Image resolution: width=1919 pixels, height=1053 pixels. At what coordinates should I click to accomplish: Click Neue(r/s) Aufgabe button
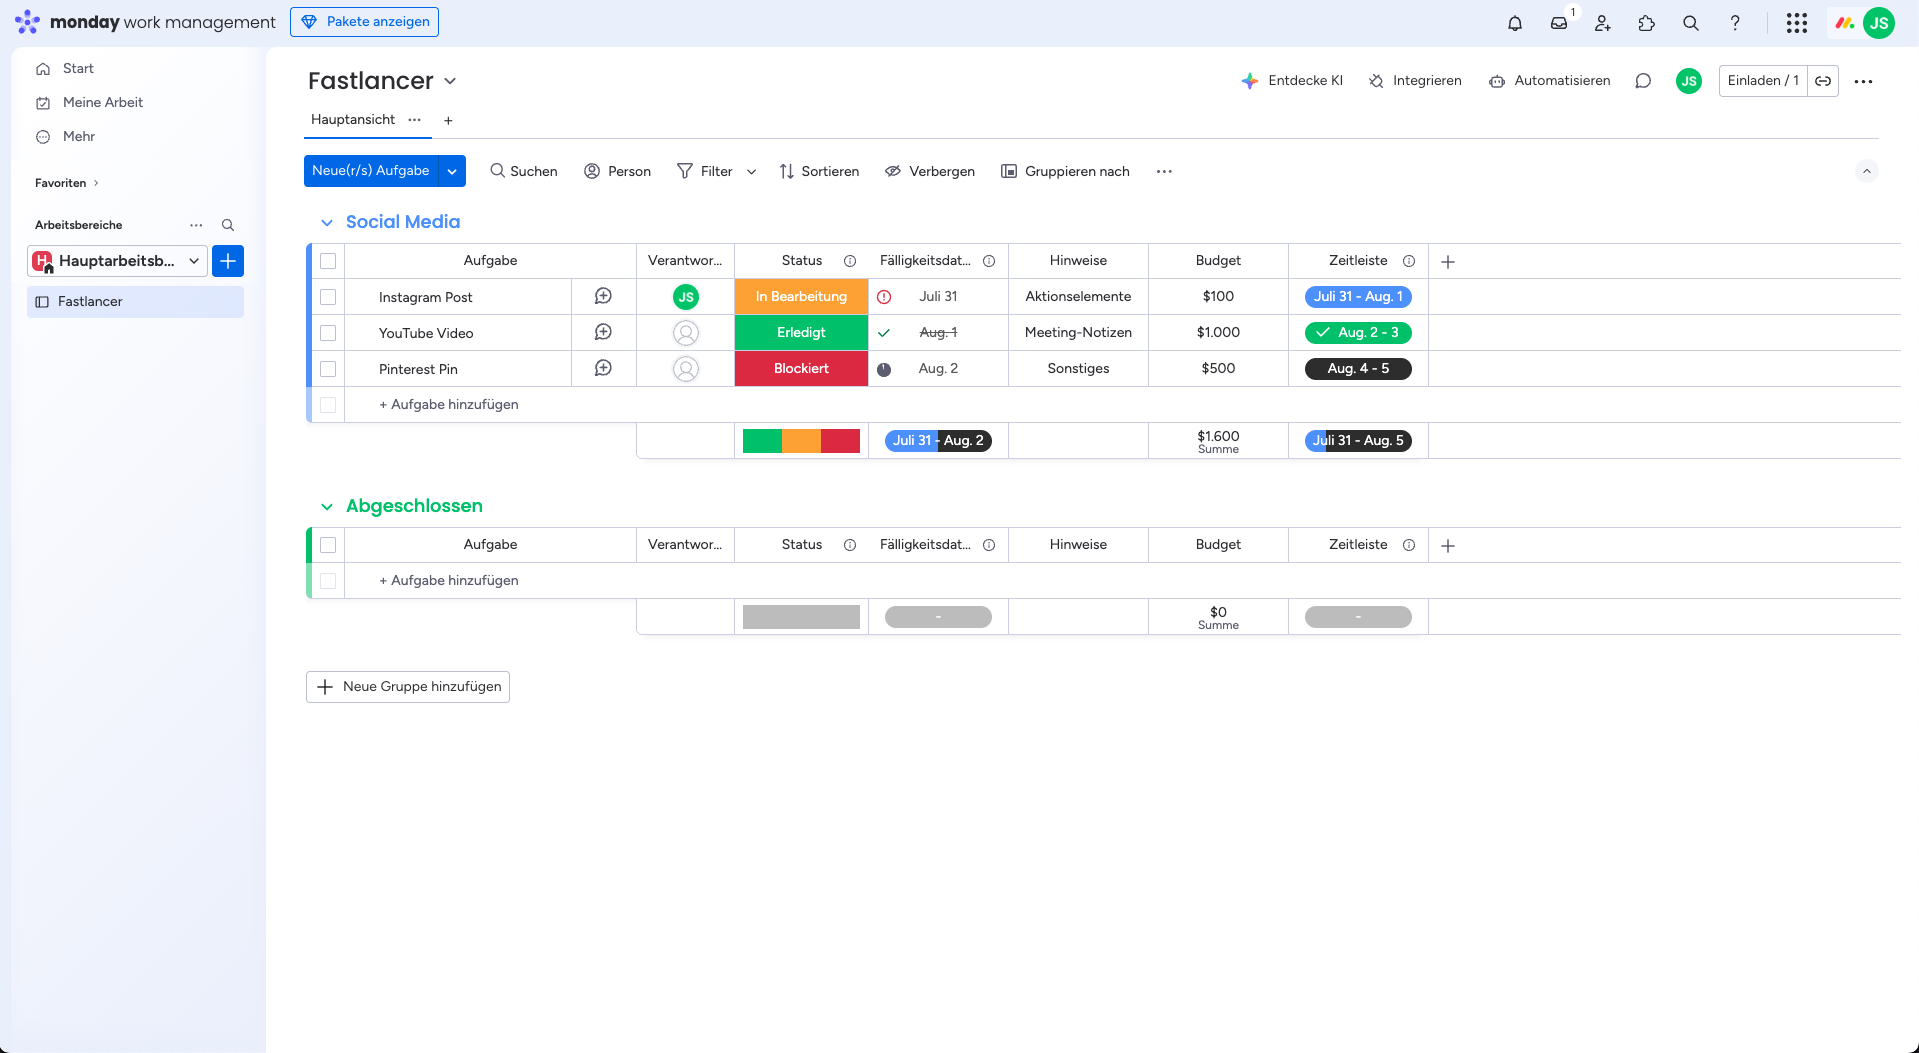pyautogui.click(x=371, y=171)
